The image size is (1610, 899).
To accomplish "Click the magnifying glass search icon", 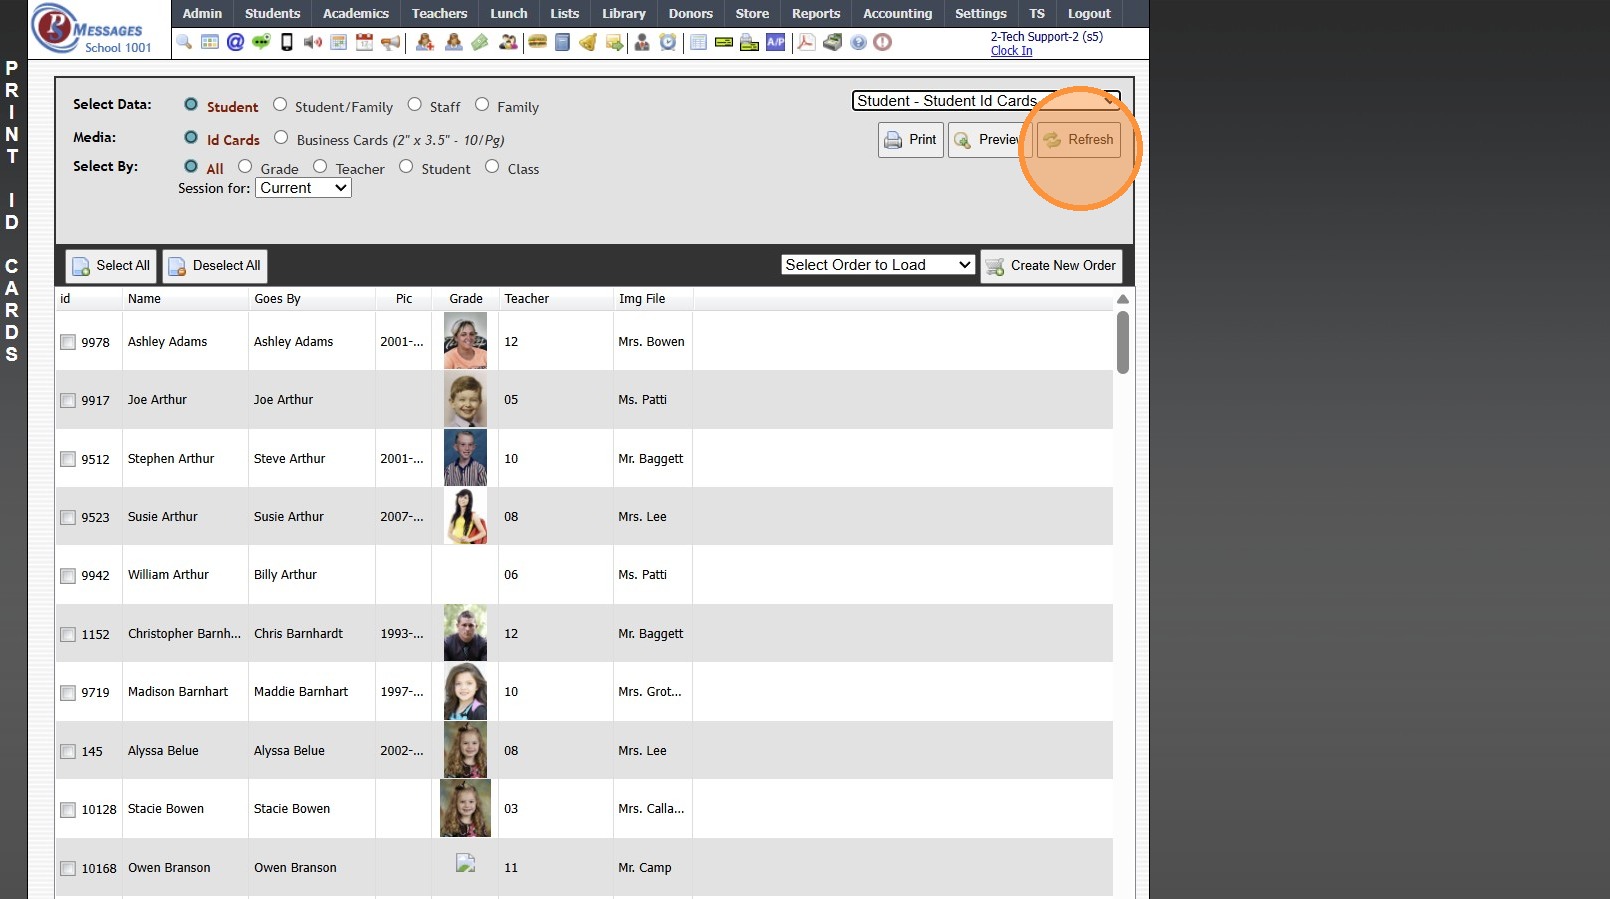I will (x=184, y=42).
